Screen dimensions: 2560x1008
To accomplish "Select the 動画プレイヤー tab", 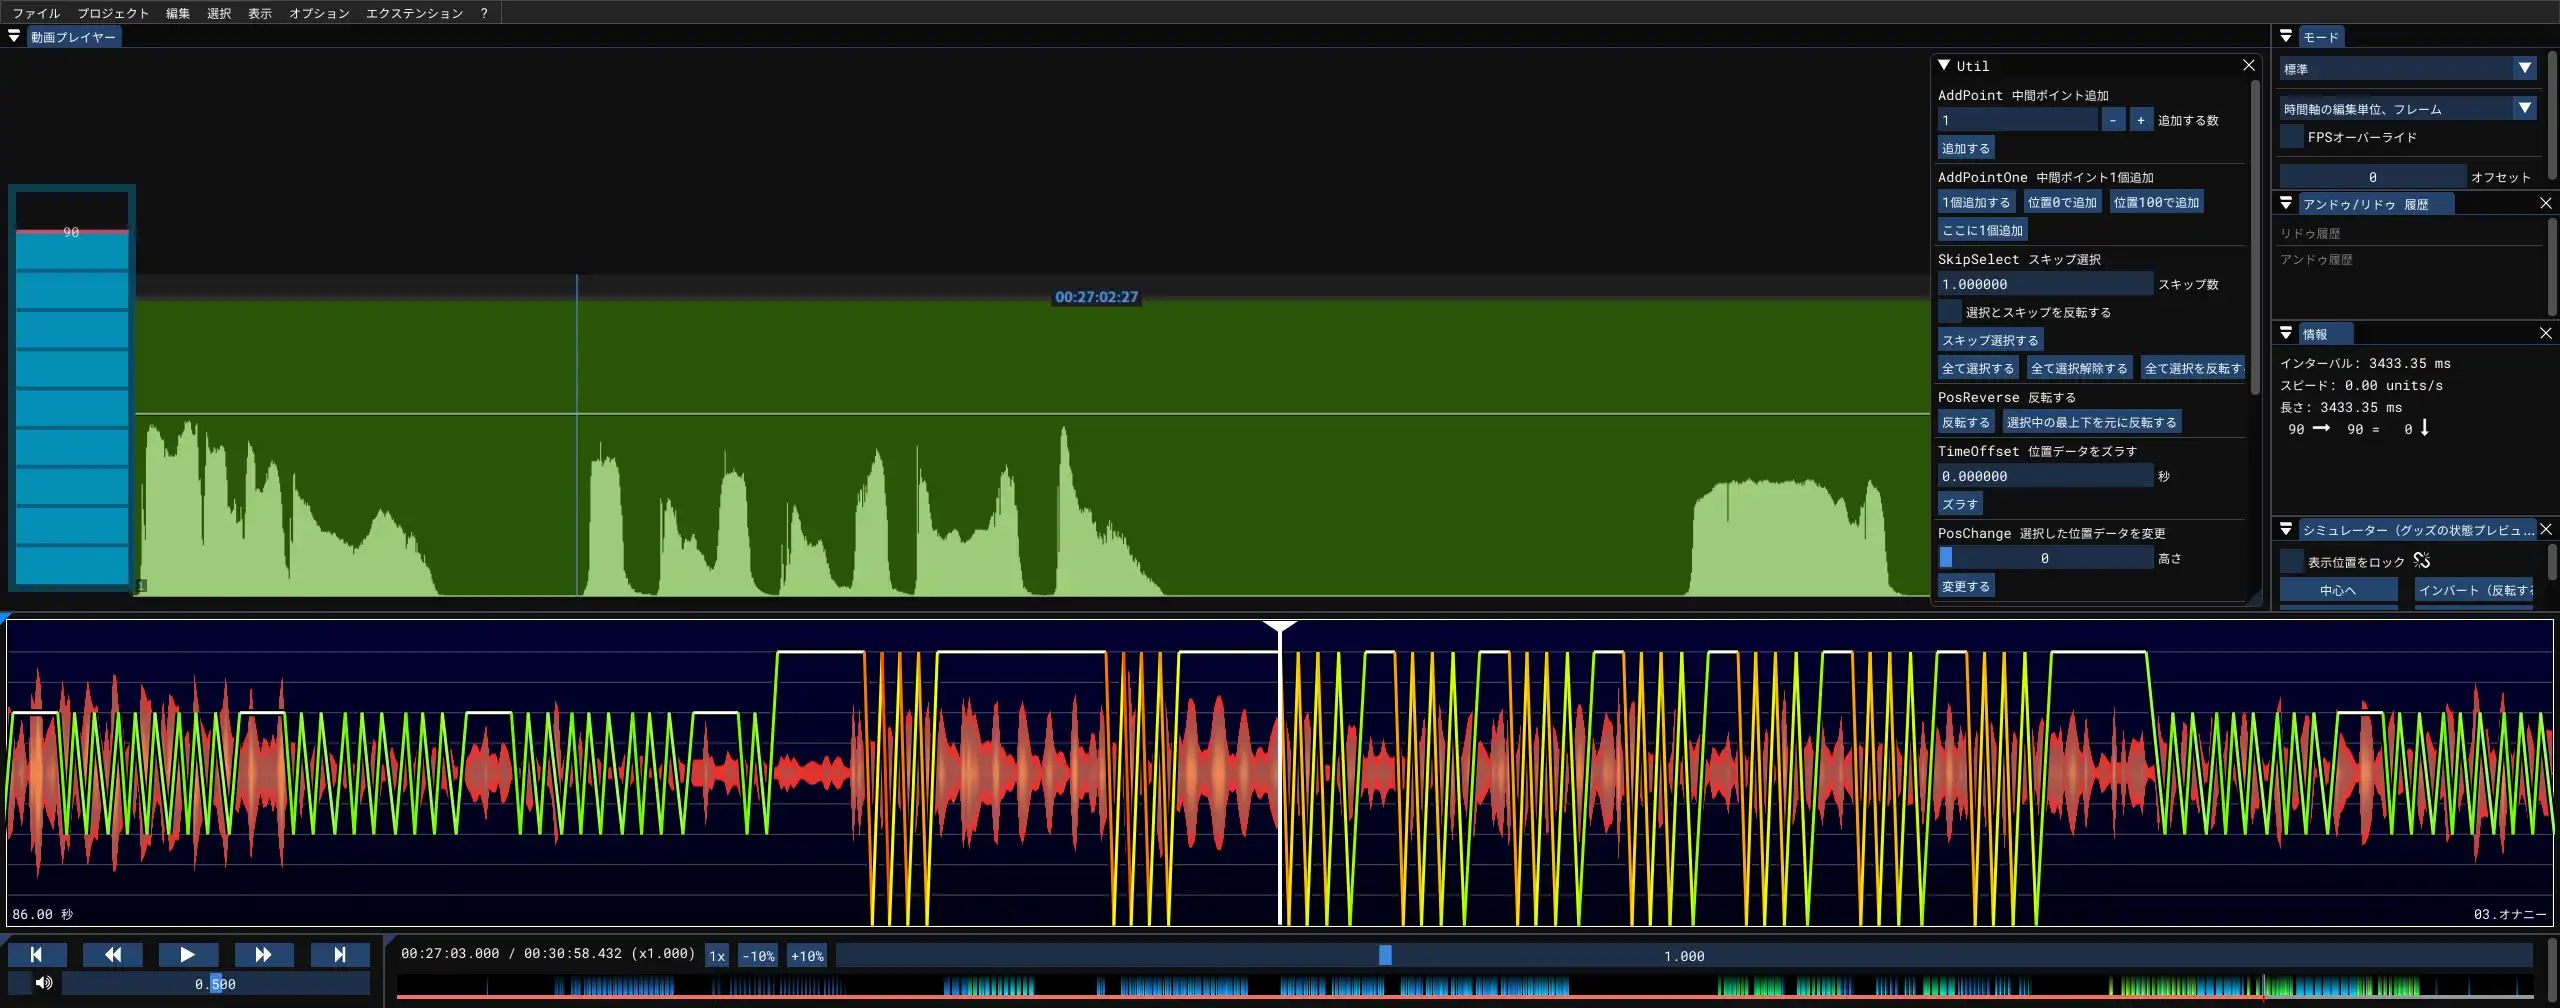I will [x=73, y=37].
